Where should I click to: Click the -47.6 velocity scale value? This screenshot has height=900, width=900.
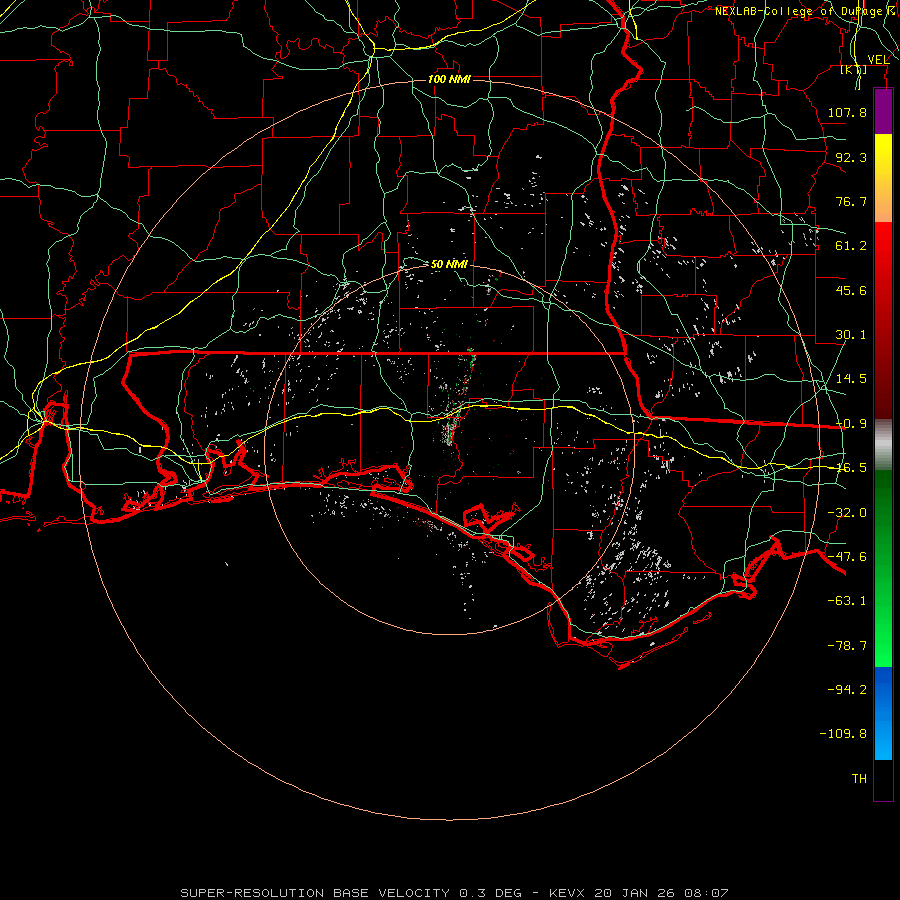(847, 557)
